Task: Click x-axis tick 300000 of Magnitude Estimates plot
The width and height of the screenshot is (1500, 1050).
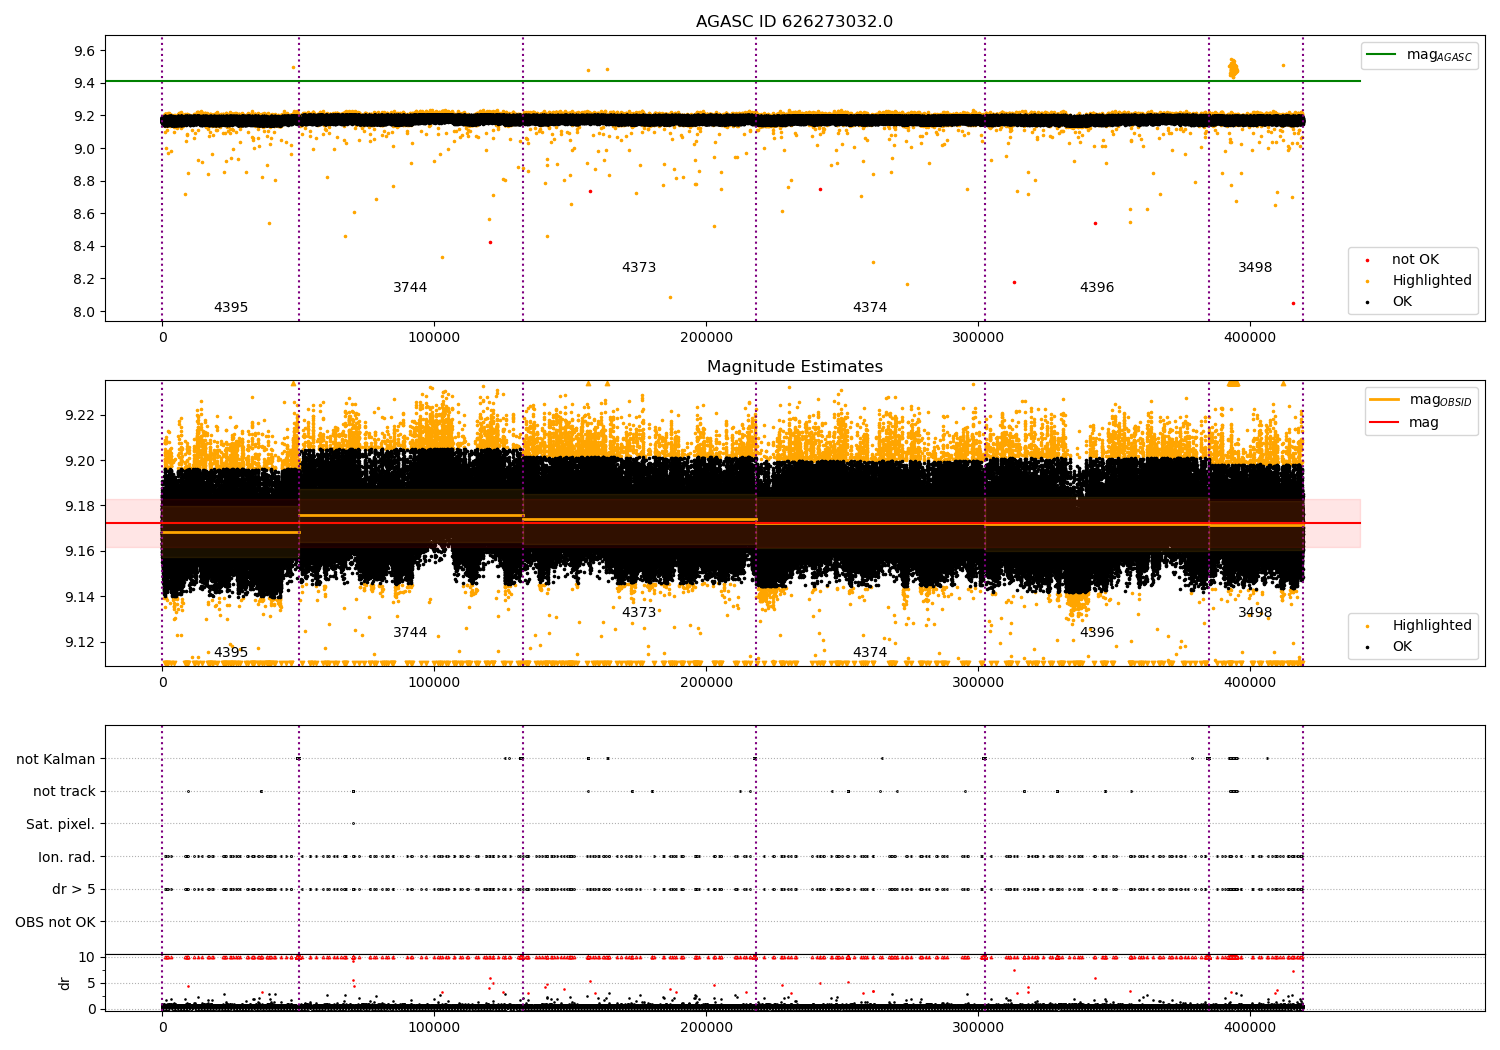Action: coord(978,683)
